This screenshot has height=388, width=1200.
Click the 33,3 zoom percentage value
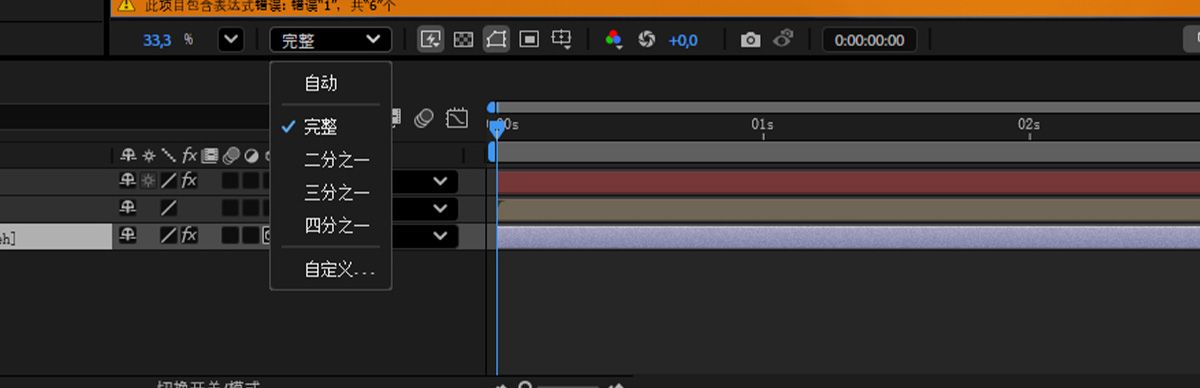(x=158, y=40)
